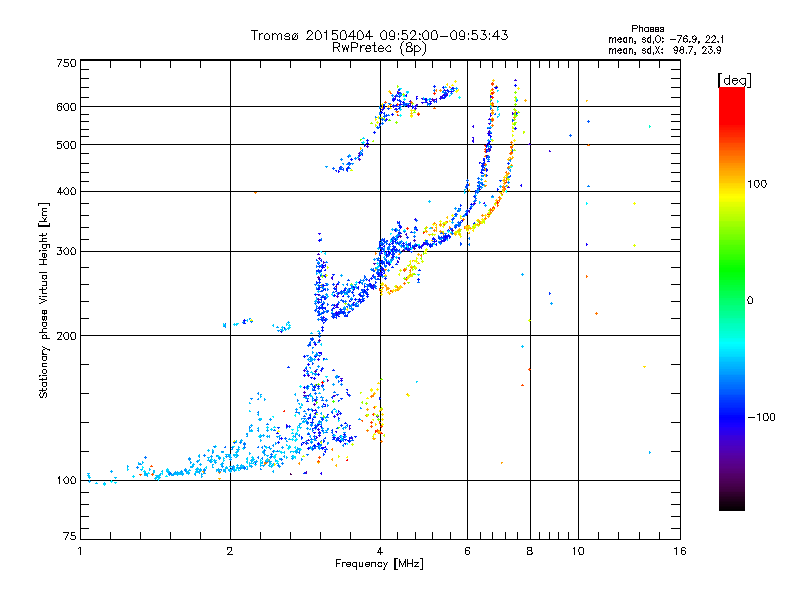Click the x-axis label 'Frequency [MHz]'
The width and height of the screenshot is (800, 600).
(x=379, y=564)
